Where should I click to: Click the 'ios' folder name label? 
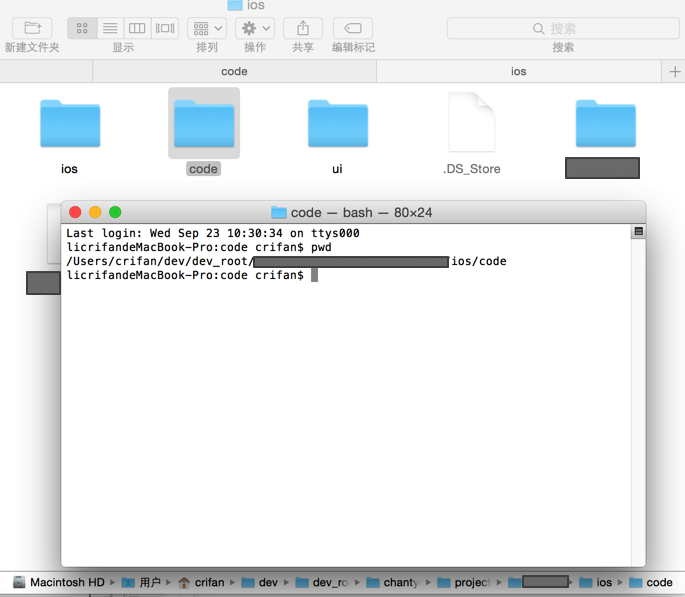click(x=69, y=169)
